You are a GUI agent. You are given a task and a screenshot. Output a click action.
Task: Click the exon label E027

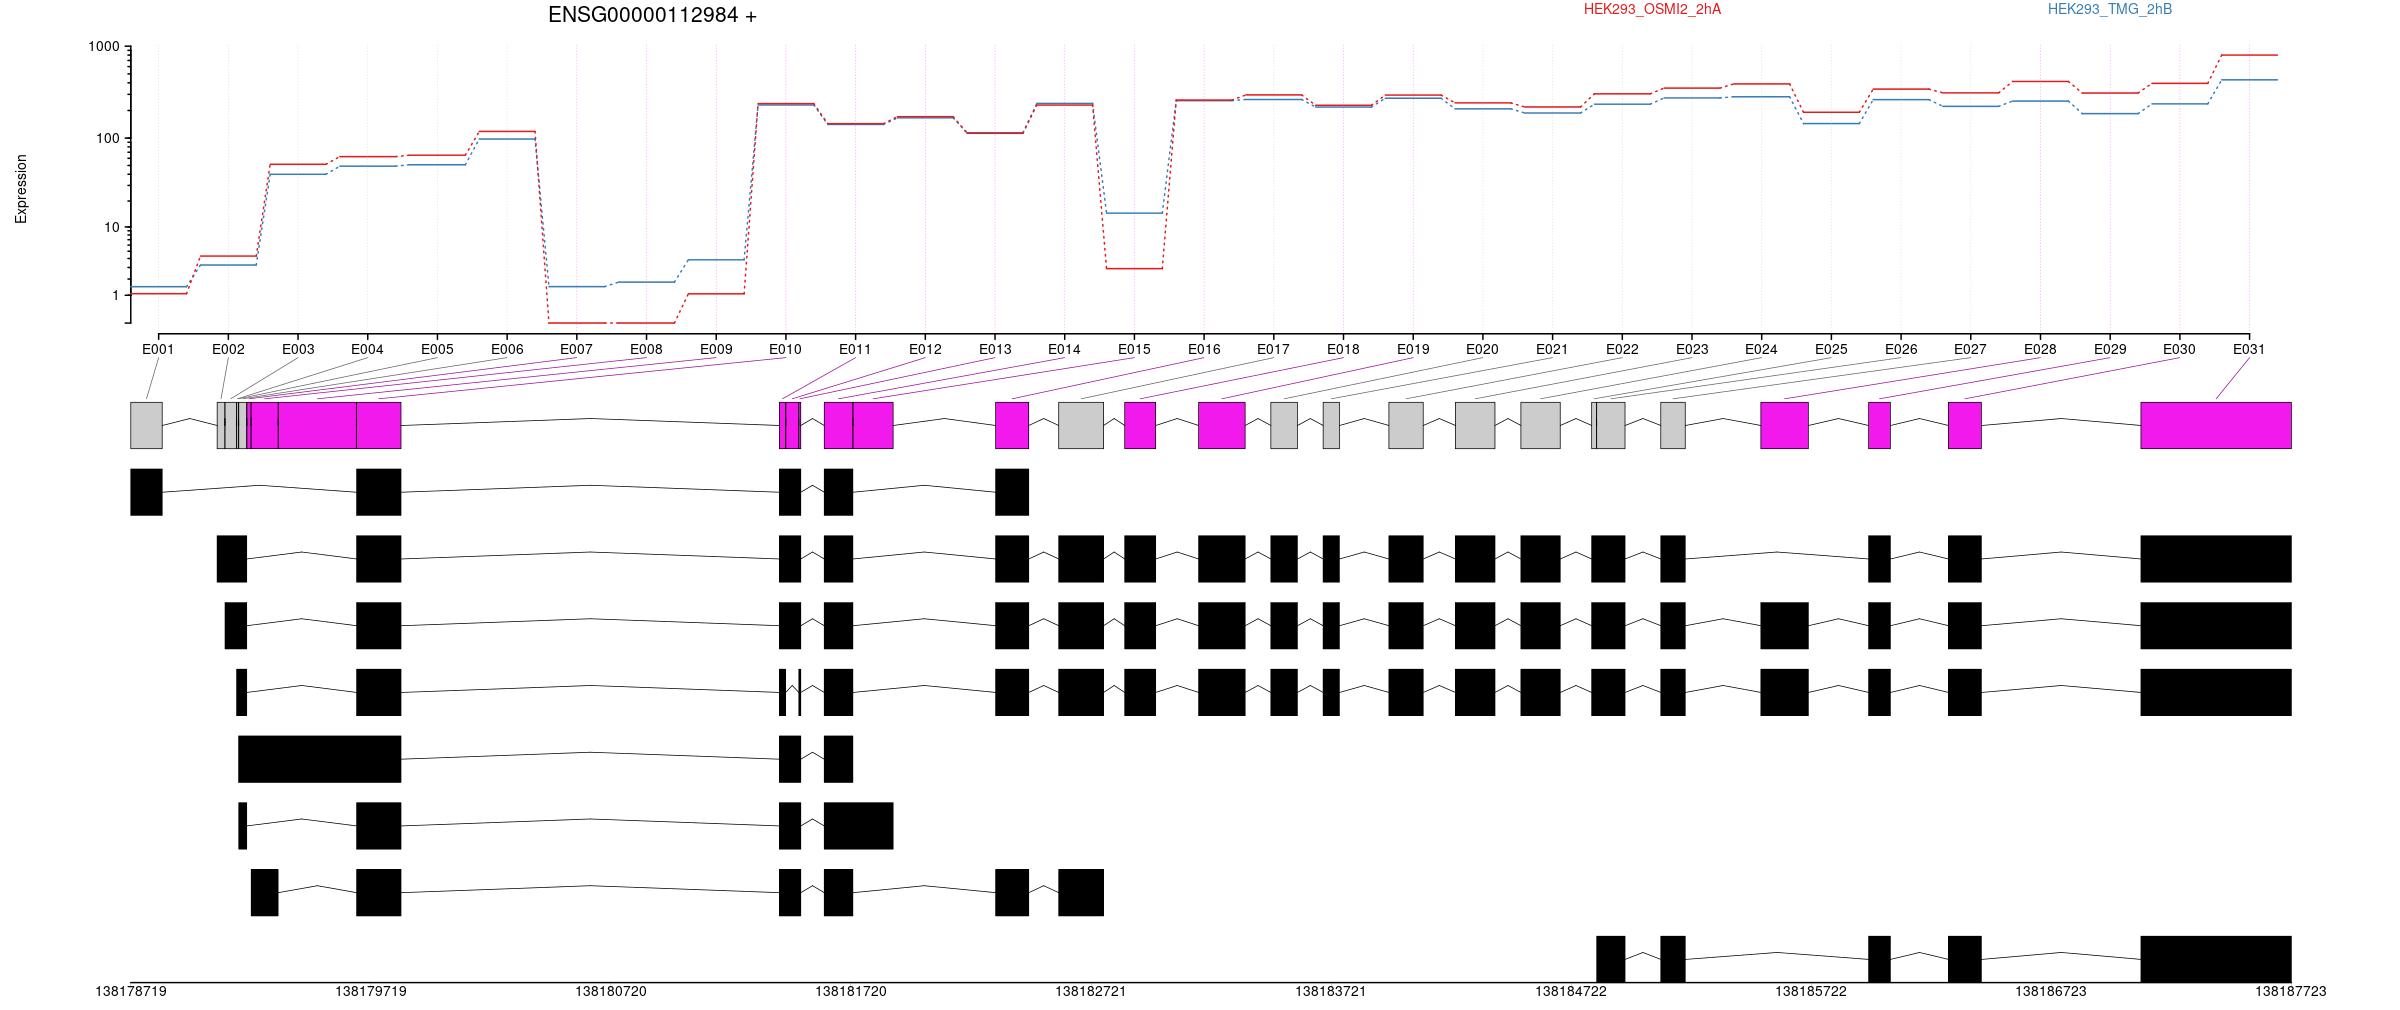click(1970, 349)
